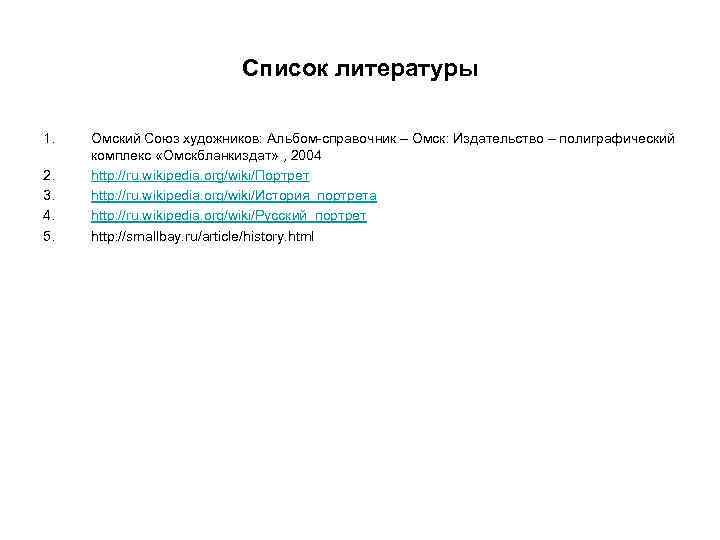Open the Wikipedia Портрет link
The height and width of the screenshot is (540, 720).
point(200,176)
